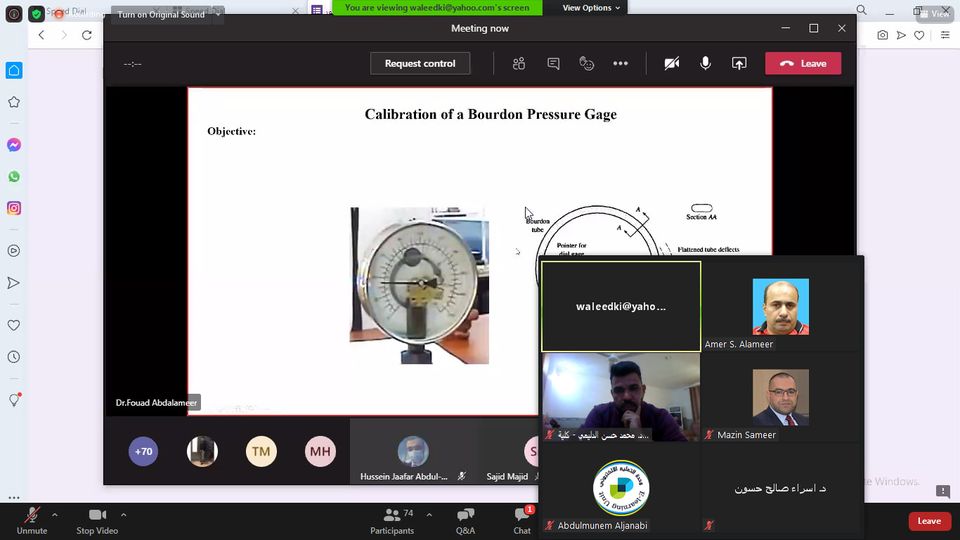Expand the View Options dropdown
Image resolution: width=960 pixels, height=540 pixels.
(591, 8)
